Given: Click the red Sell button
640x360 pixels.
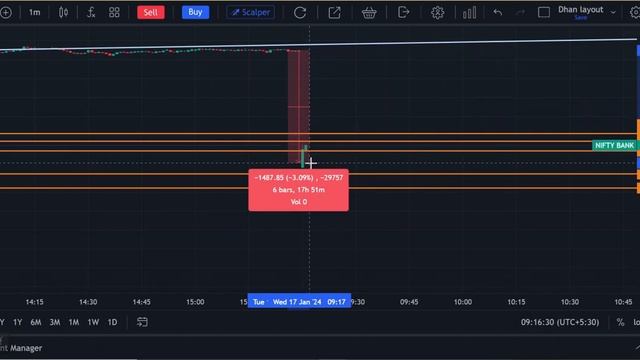Looking at the screenshot, I should coord(151,12).
